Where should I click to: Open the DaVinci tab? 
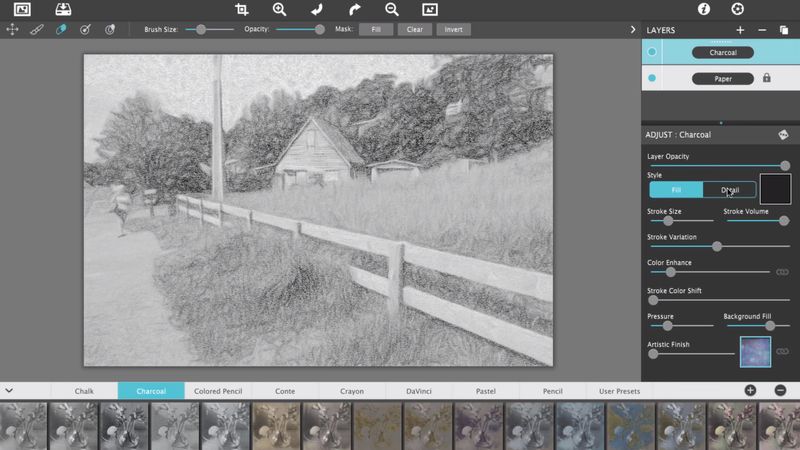click(x=419, y=391)
